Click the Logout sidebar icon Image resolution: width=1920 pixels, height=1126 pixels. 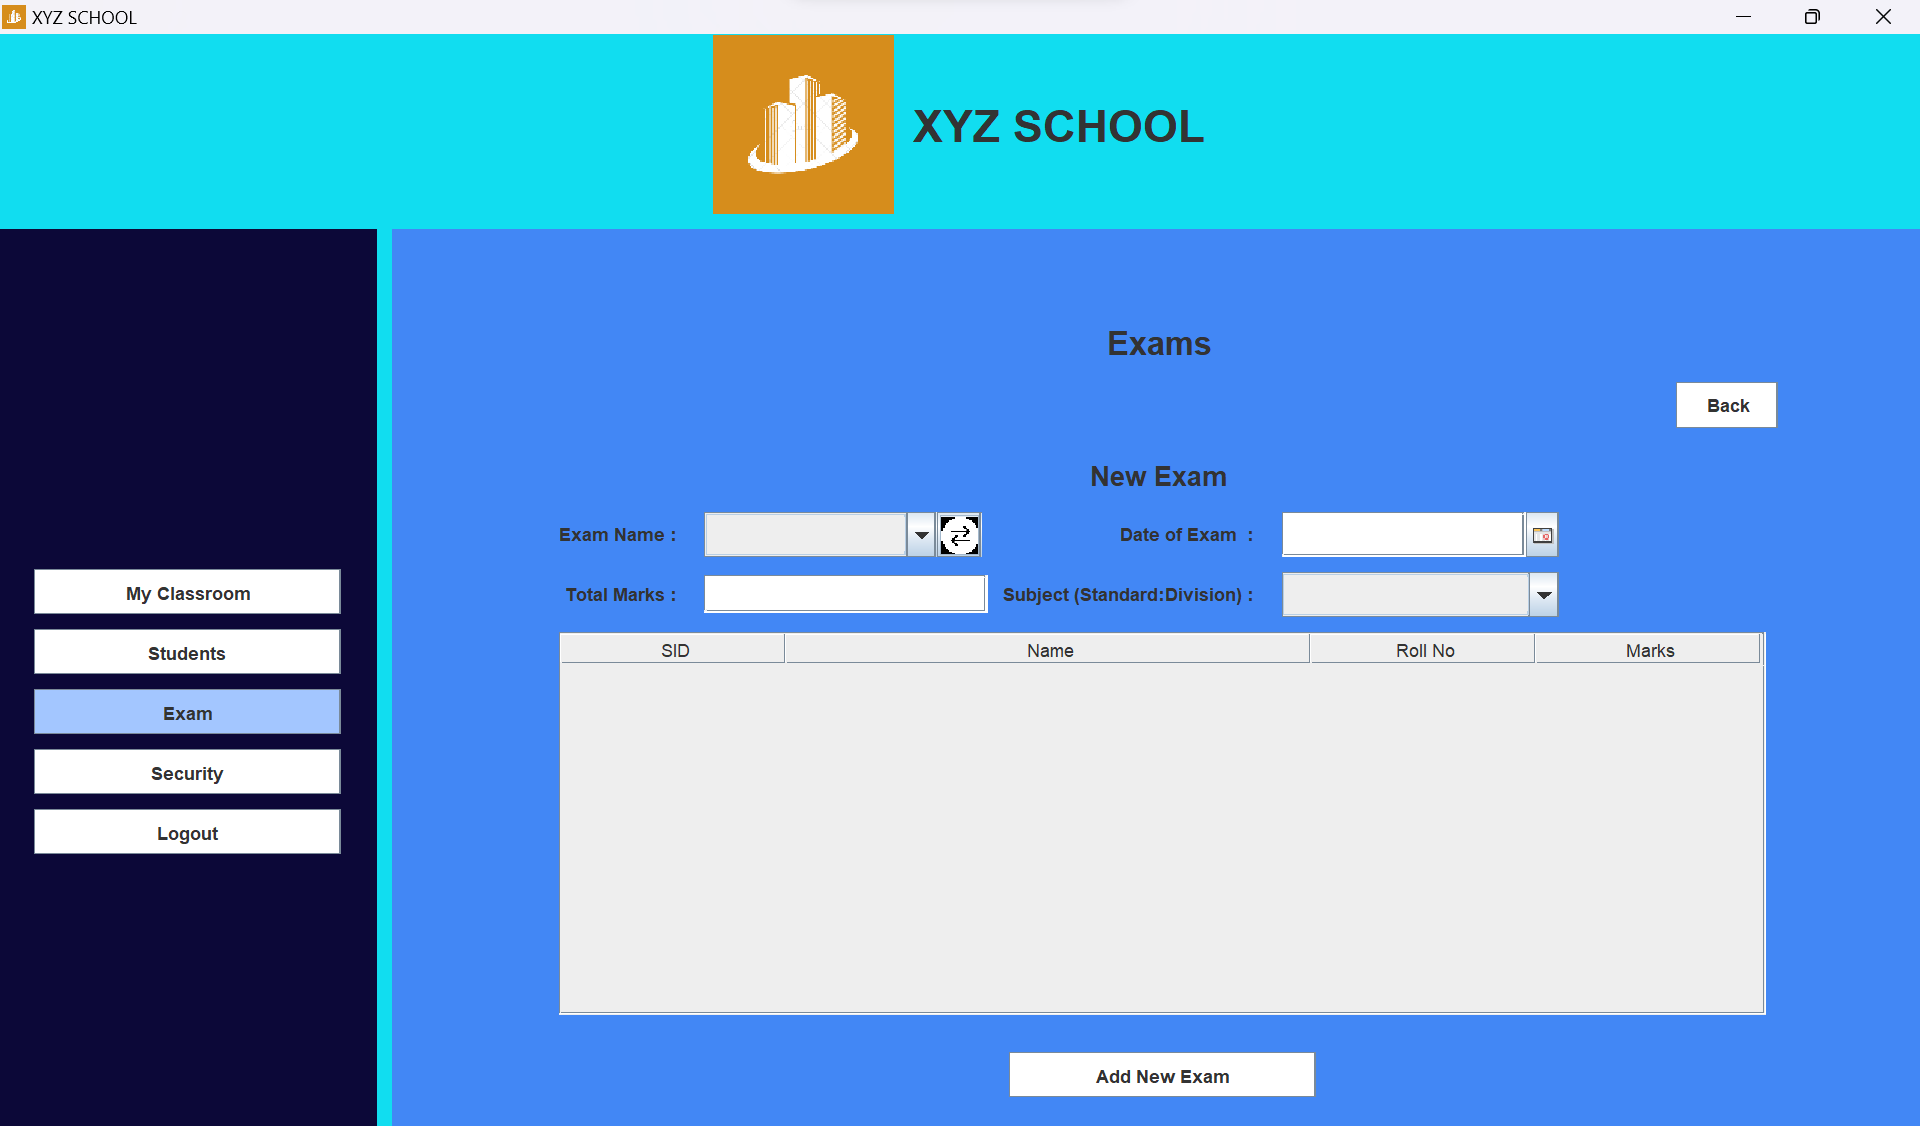tap(185, 834)
